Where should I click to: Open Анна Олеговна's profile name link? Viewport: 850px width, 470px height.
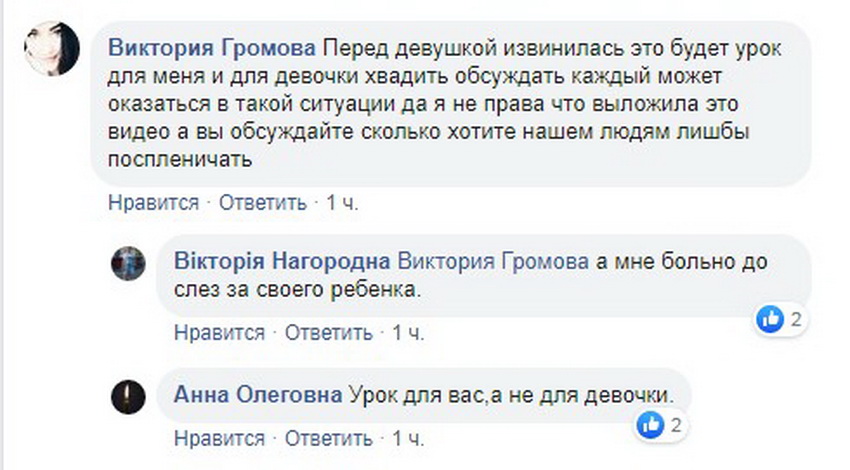coord(257,394)
